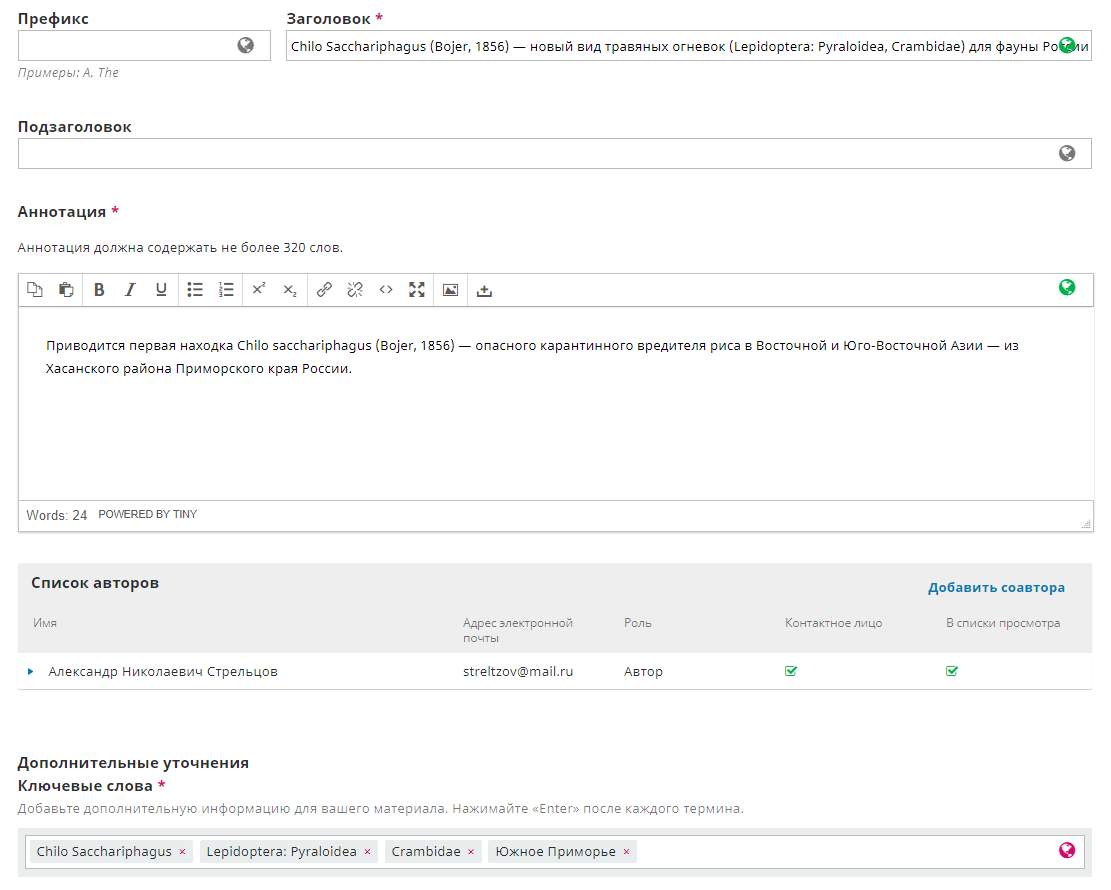Open language globe in Префикс field
The height and width of the screenshot is (890, 1111).
pos(246,45)
